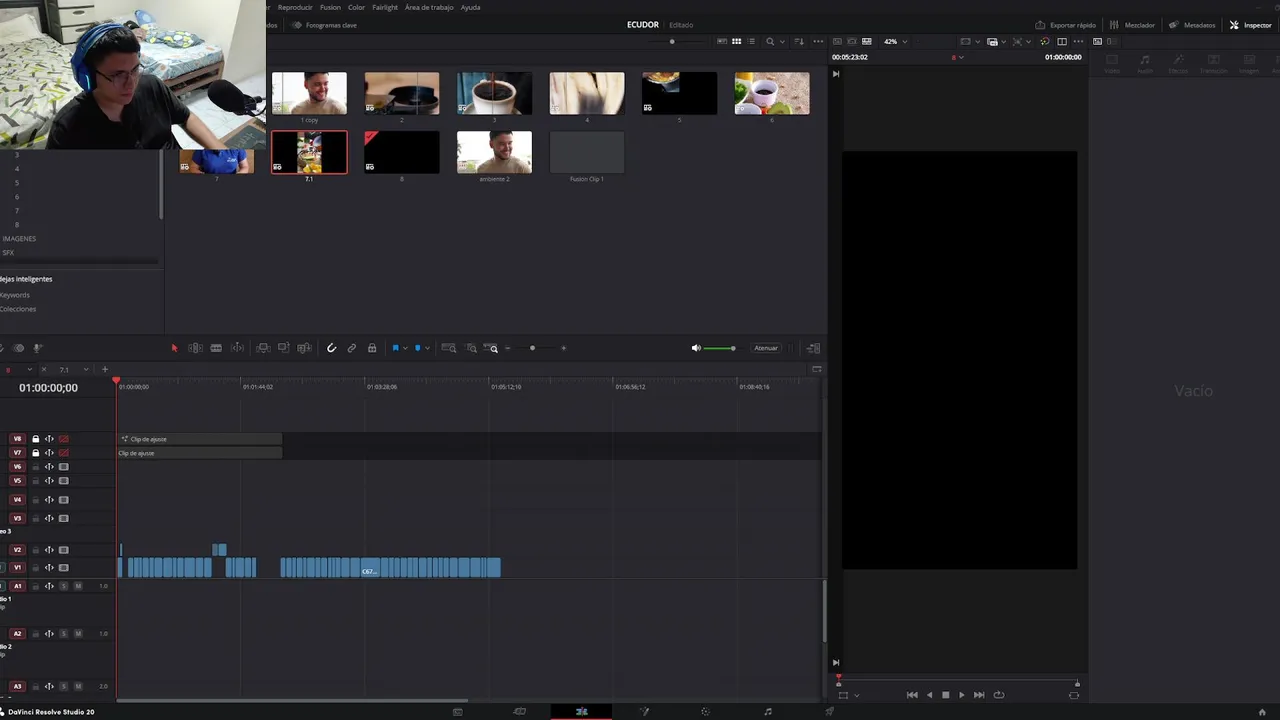
Task: Select the 'ambiente 2' clip thumbnail
Action: coord(494,153)
